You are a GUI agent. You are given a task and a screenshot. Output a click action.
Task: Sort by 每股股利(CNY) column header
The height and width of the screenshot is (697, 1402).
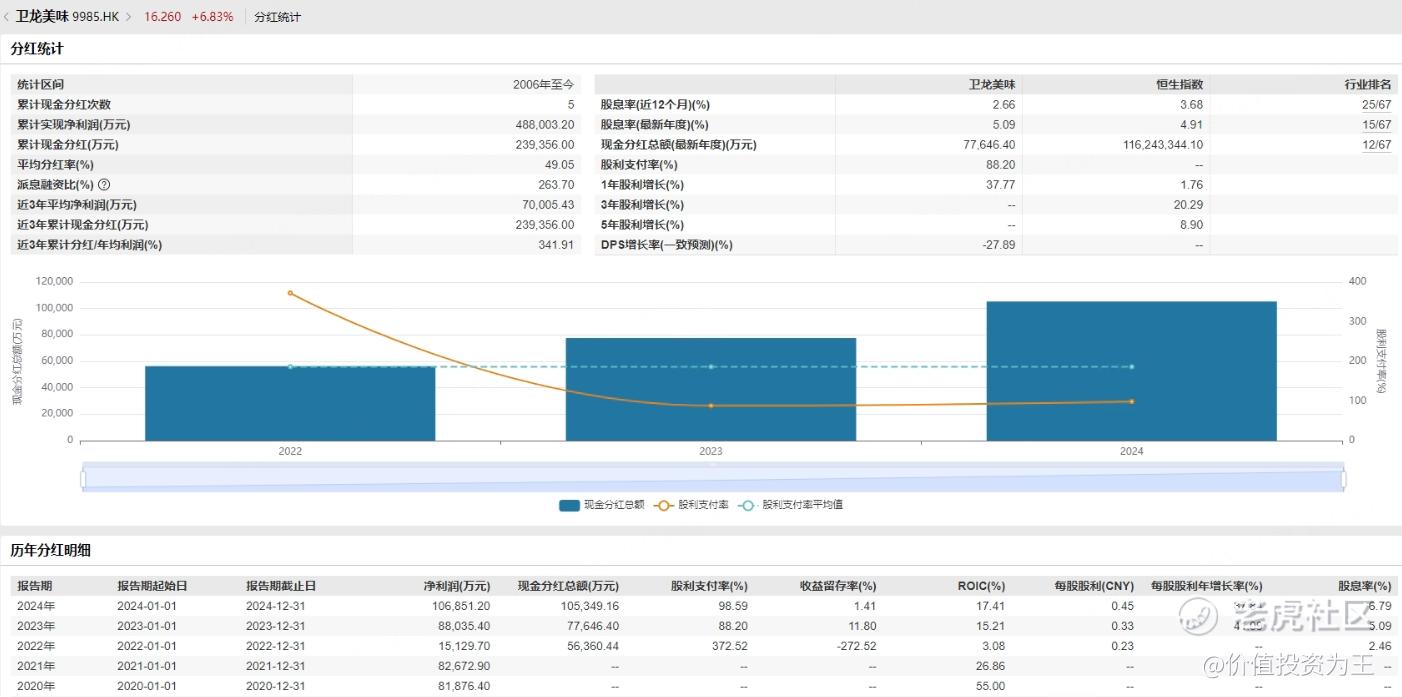(1094, 586)
